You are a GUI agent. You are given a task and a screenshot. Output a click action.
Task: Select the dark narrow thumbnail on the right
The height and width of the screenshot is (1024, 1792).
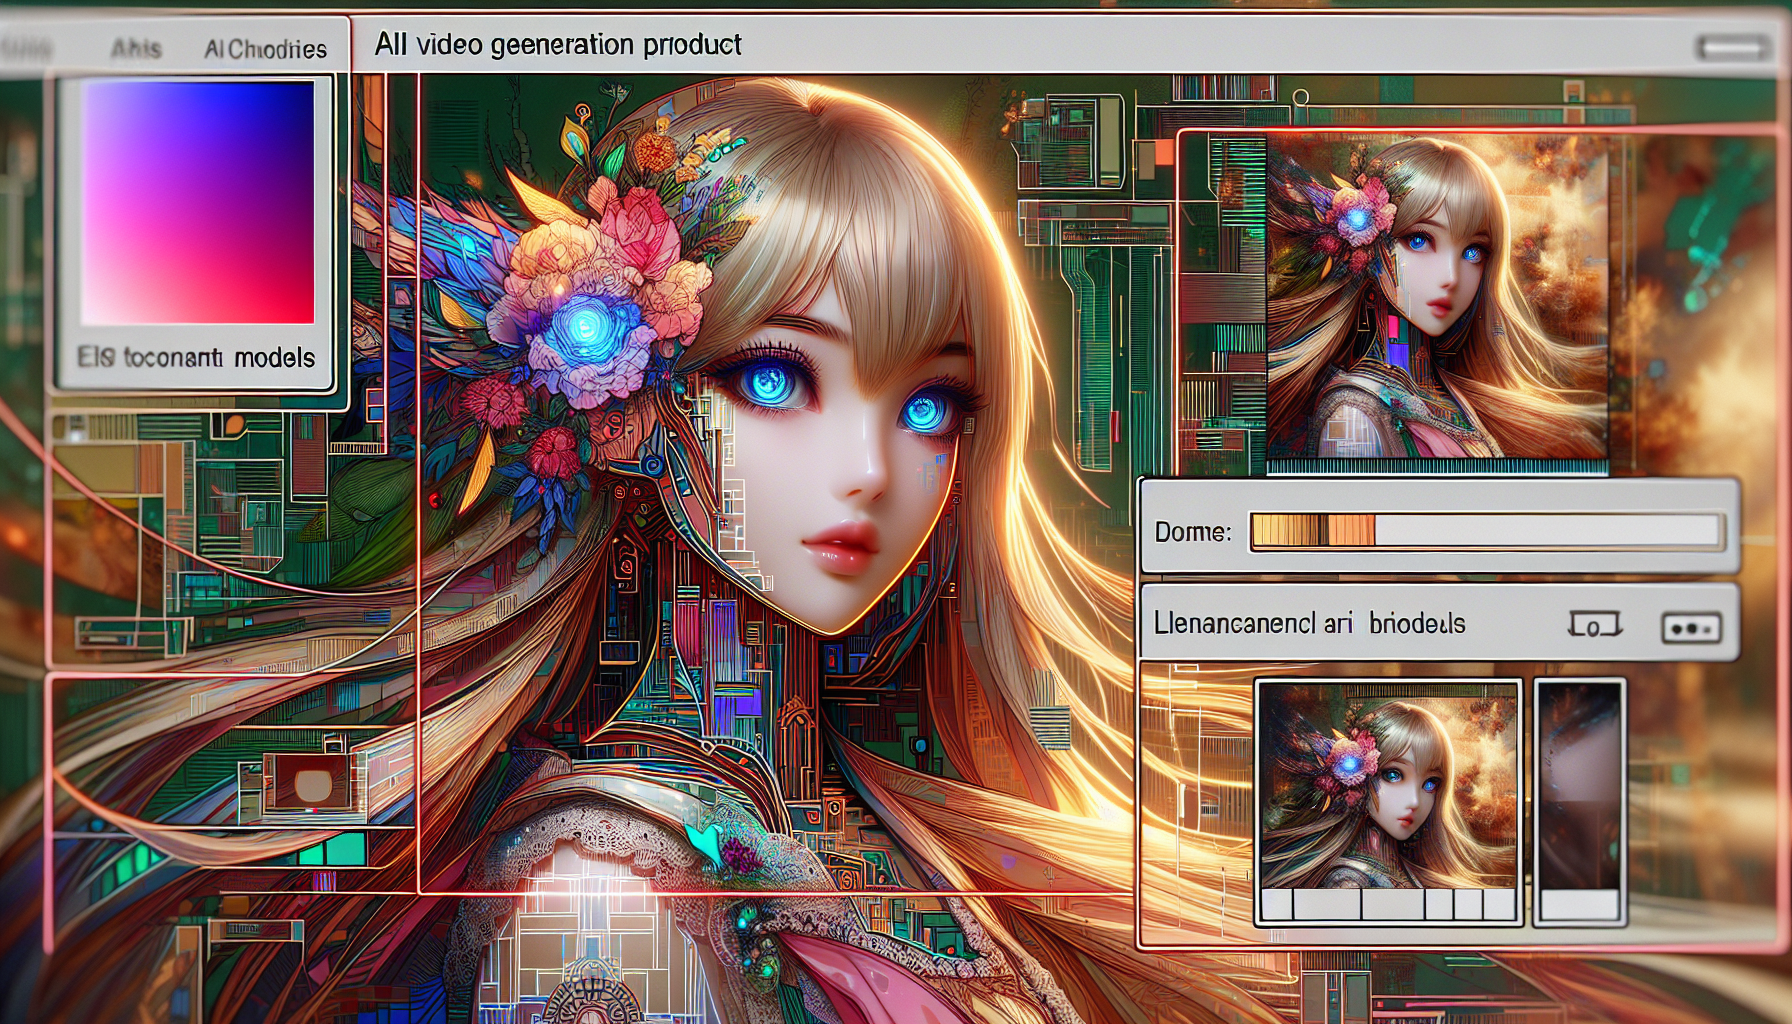click(1579, 785)
